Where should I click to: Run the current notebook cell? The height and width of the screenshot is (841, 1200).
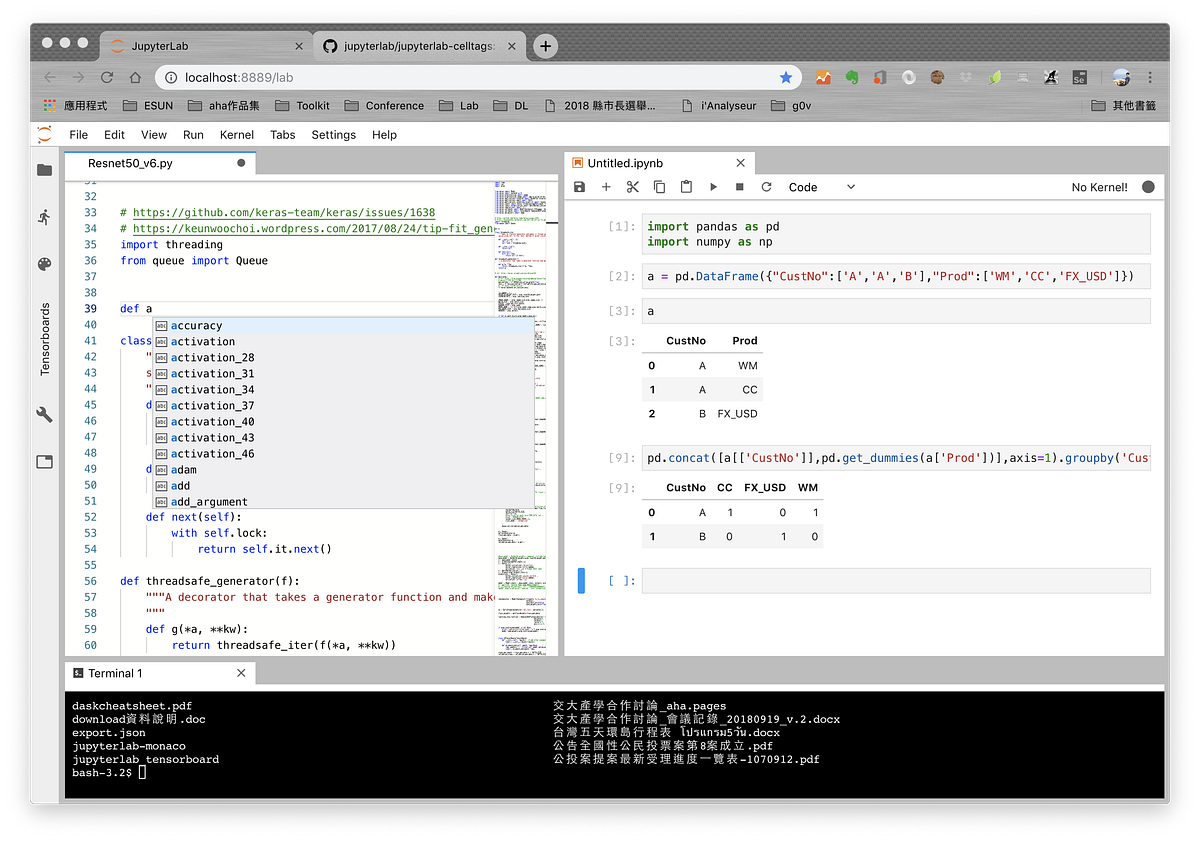click(x=713, y=187)
